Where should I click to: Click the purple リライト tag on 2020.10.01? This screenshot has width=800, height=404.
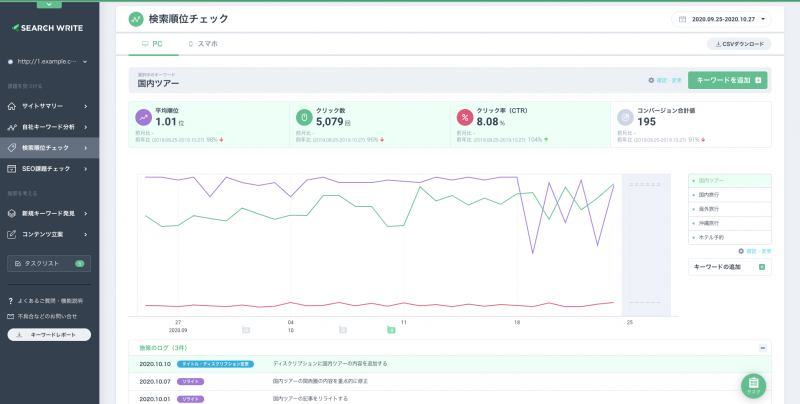[190, 399]
